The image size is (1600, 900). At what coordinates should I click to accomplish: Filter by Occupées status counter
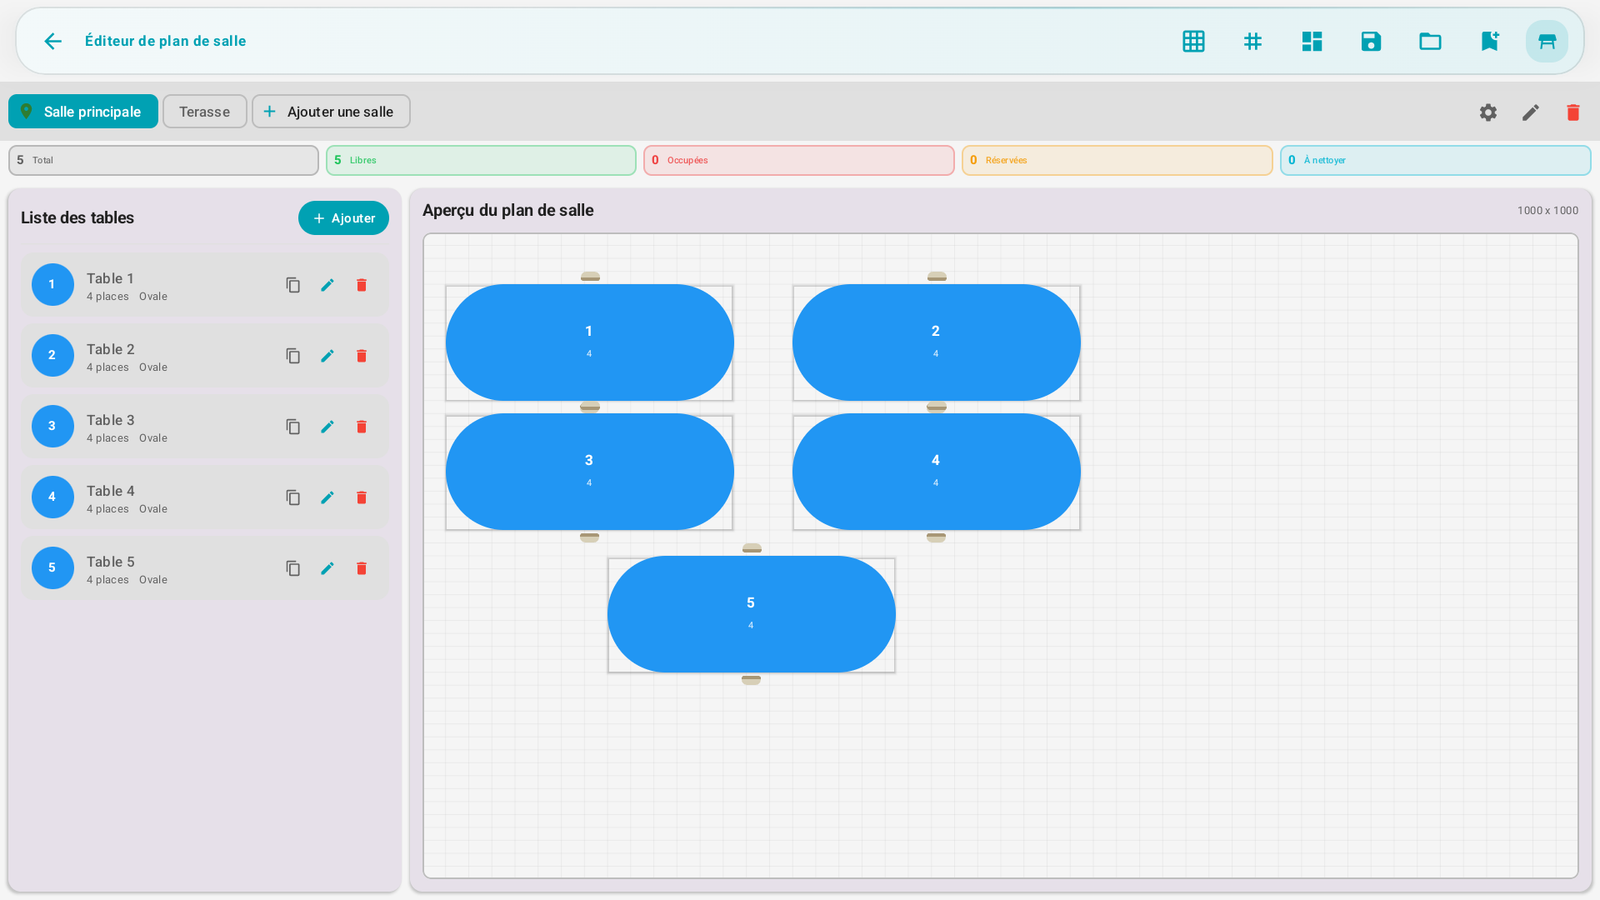point(799,160)
